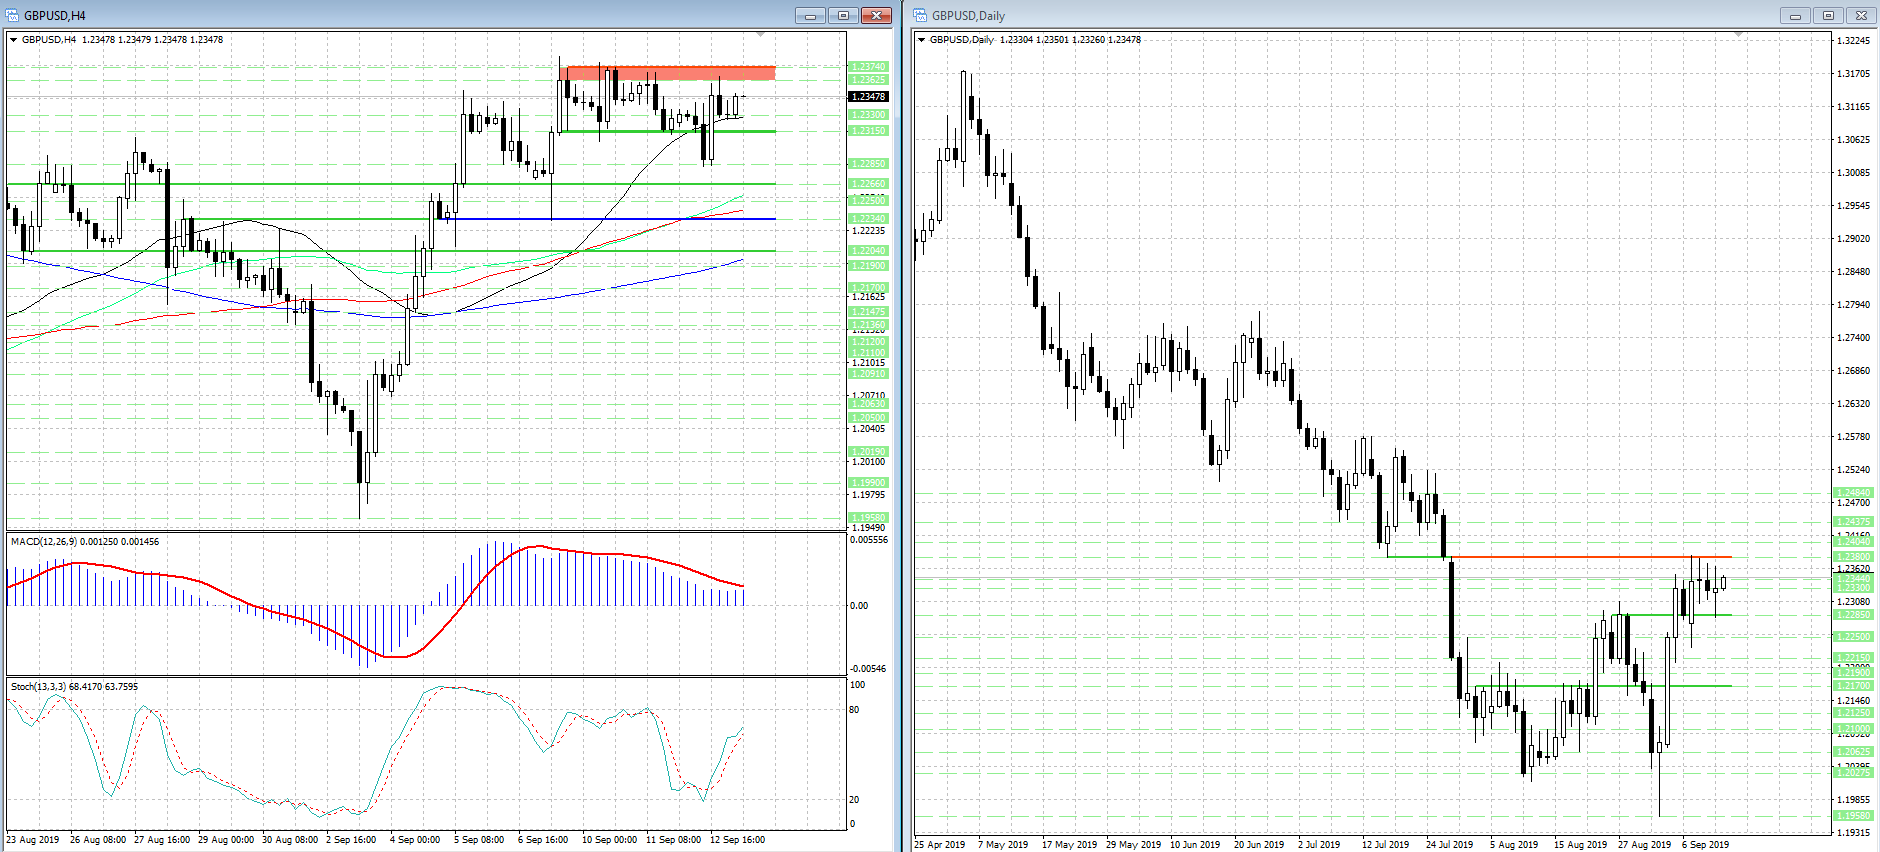Maximize the GBPUSD,H4 chart window
Screen dimensions: 1880x852
tap(843, 15)
